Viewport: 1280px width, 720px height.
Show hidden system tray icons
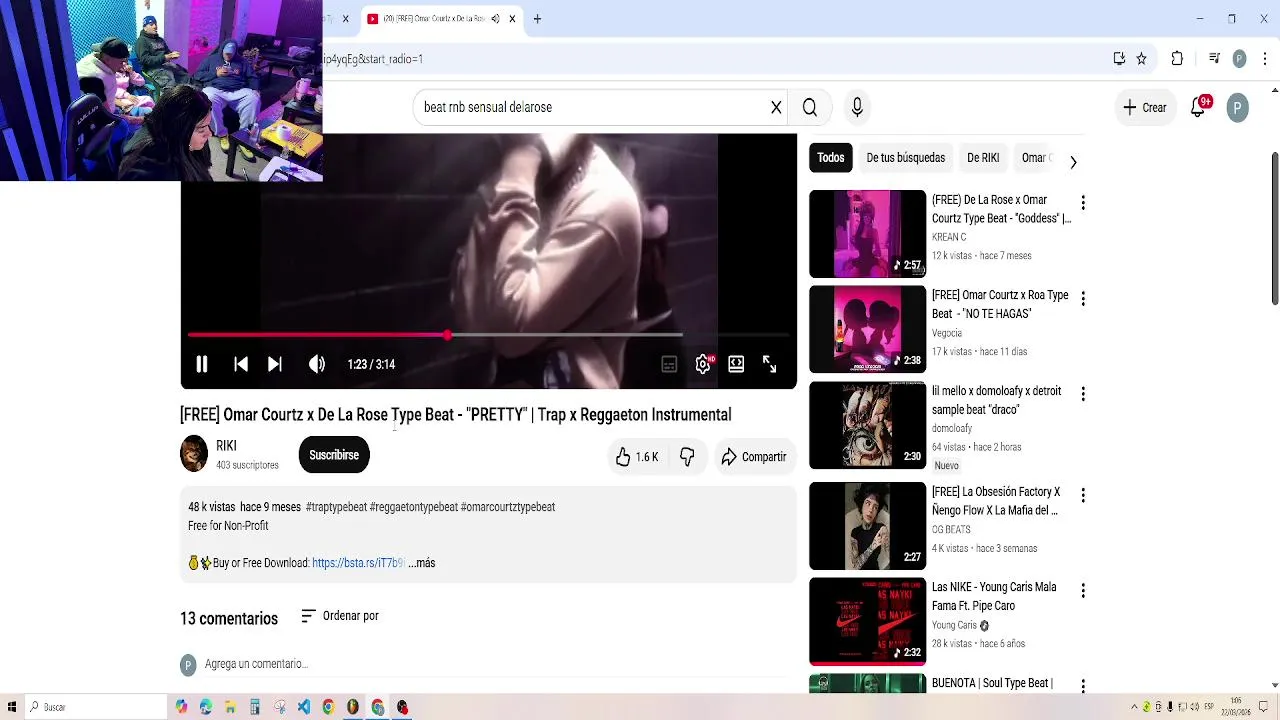pyautogui.click(x=1134, y=707)
